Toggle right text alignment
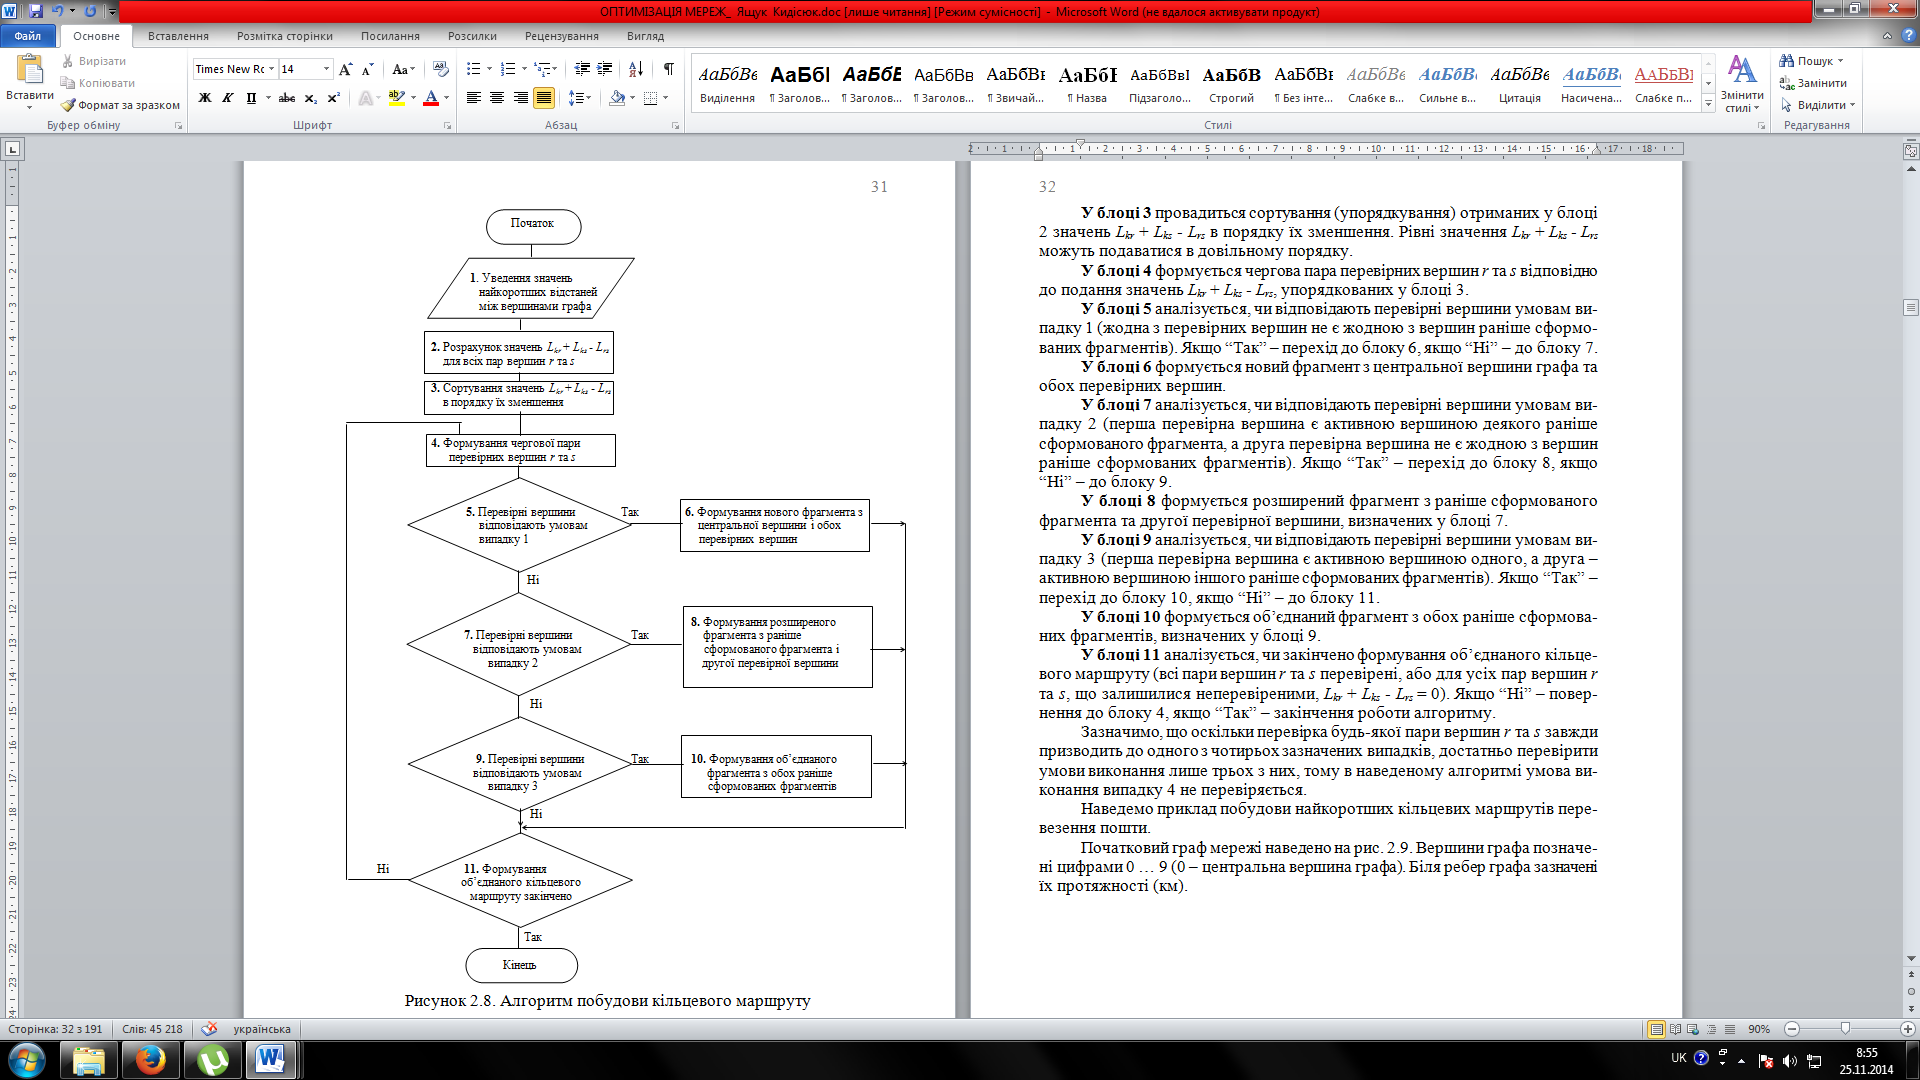This screenshot has width=1920, height=1080. point(520,98)
